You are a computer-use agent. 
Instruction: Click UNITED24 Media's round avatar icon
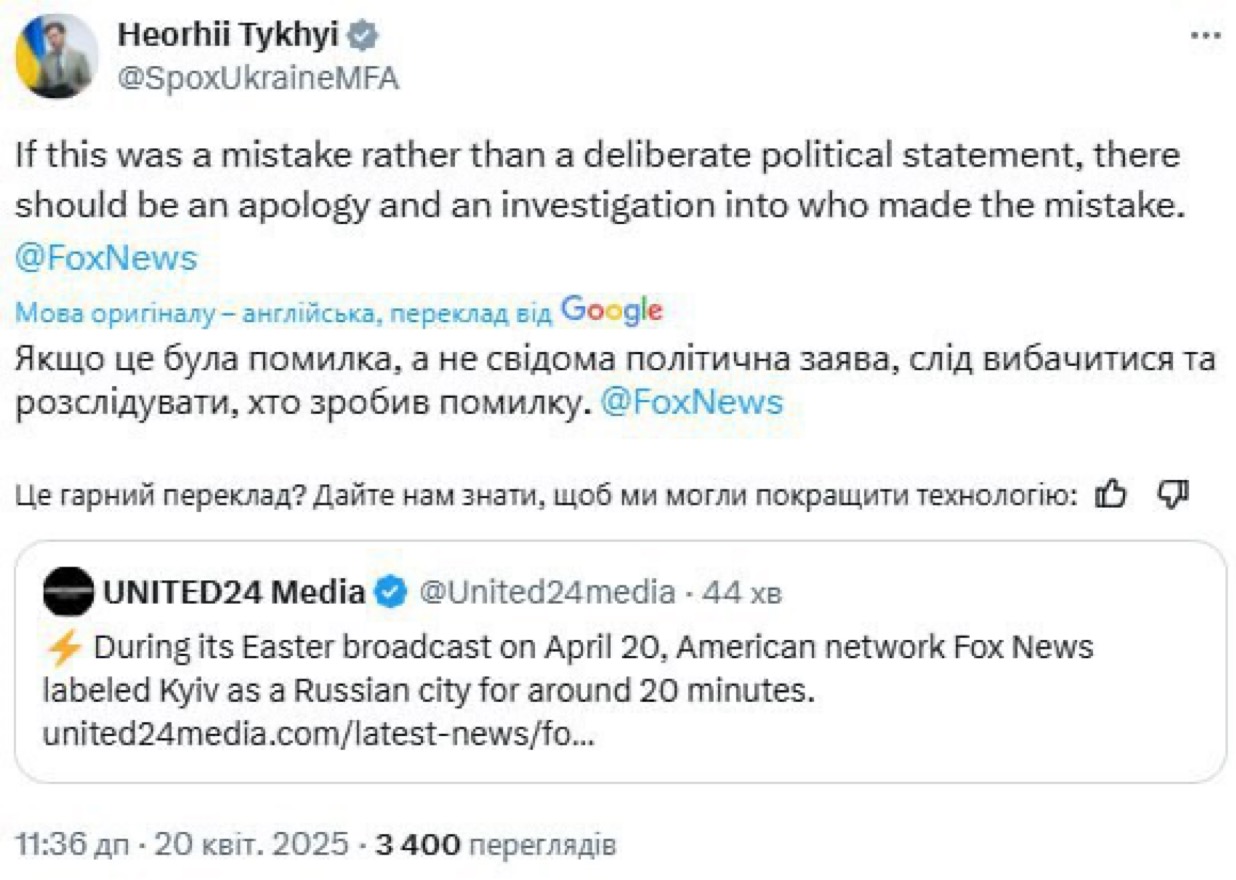[67, 593]
